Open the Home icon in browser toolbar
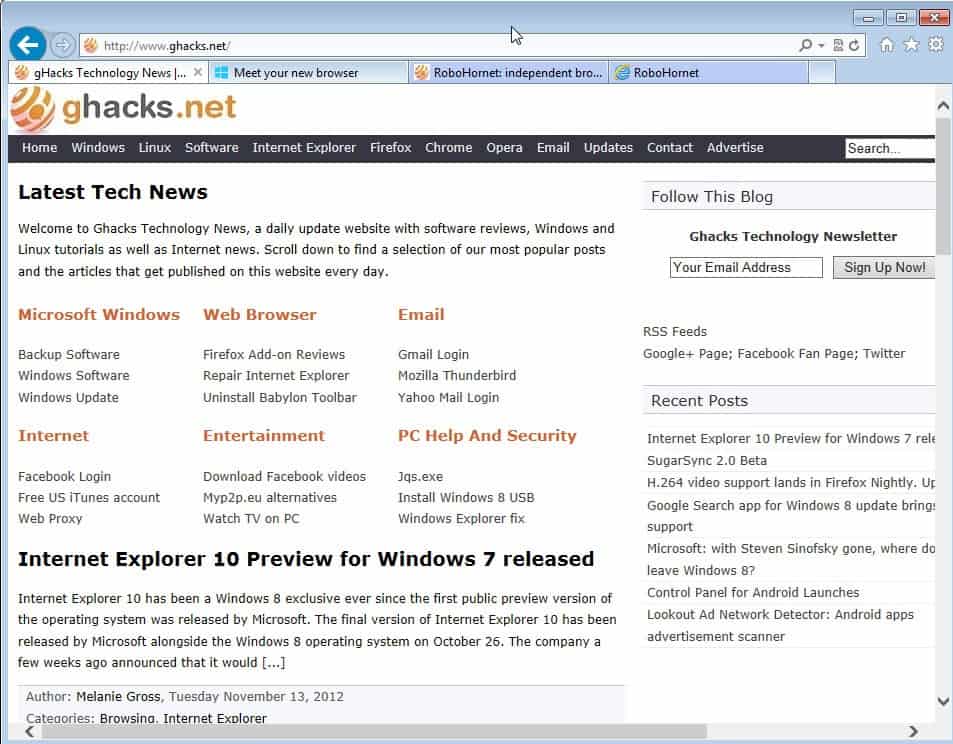Screen dimensions: 953x744 click(887, 45)
